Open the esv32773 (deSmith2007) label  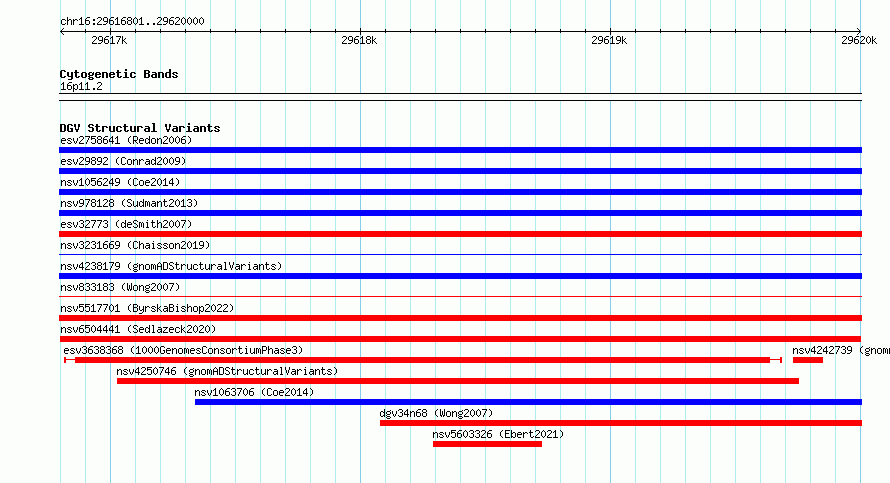126,224
